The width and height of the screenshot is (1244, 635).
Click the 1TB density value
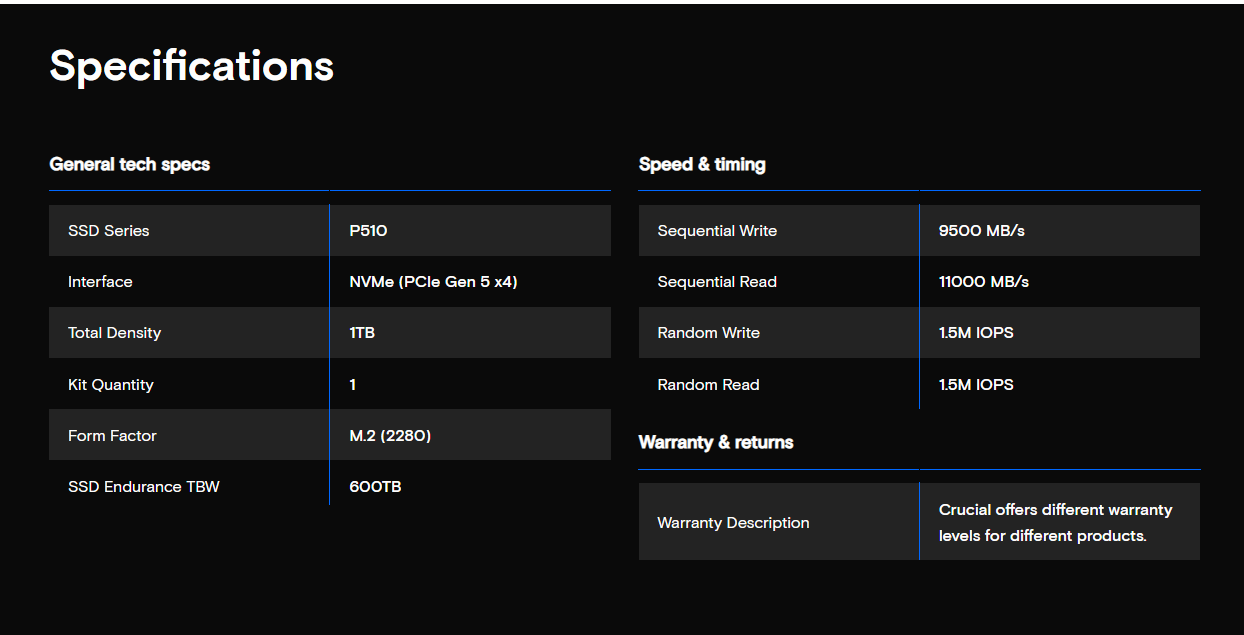click(362, 333)
